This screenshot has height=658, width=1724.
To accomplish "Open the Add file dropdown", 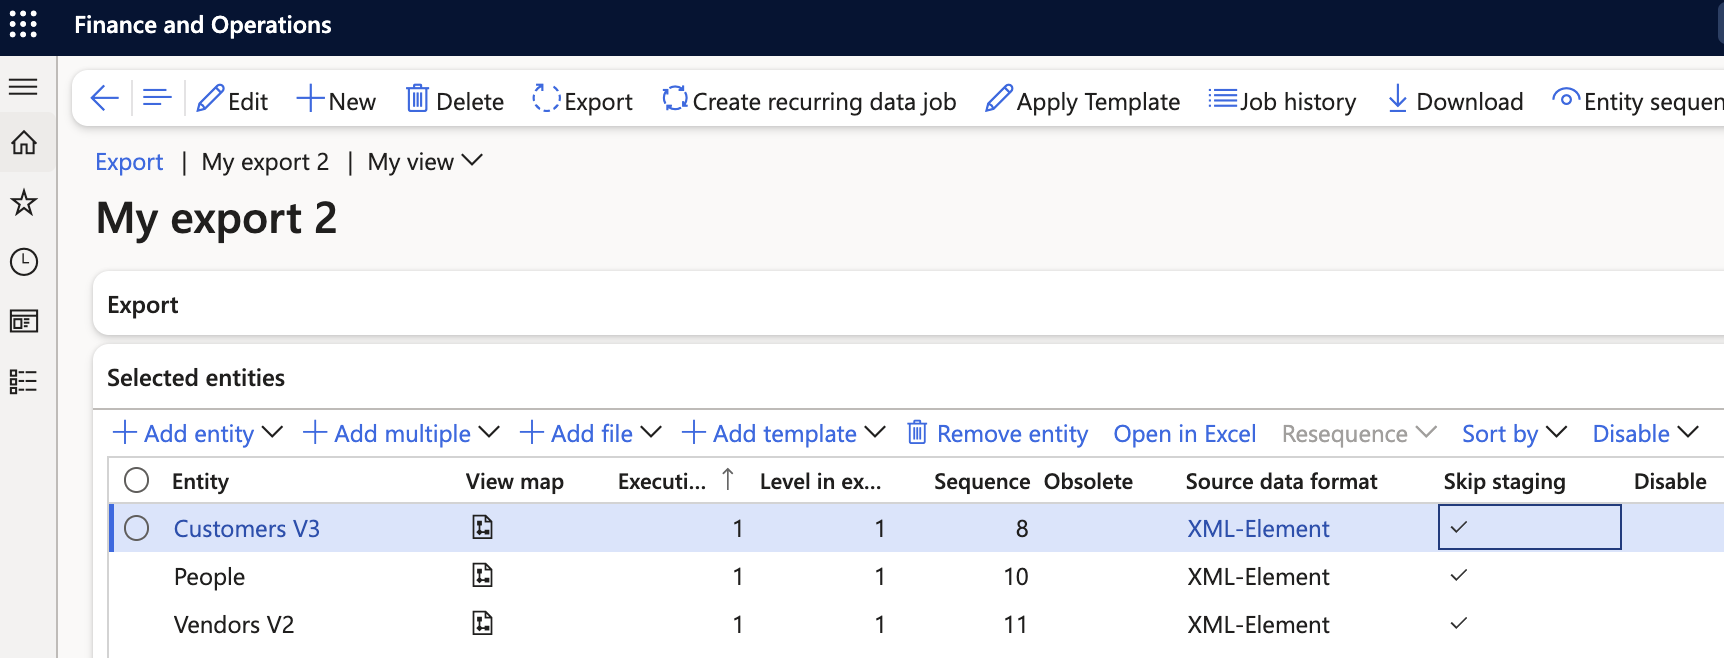I will (591, 433).
